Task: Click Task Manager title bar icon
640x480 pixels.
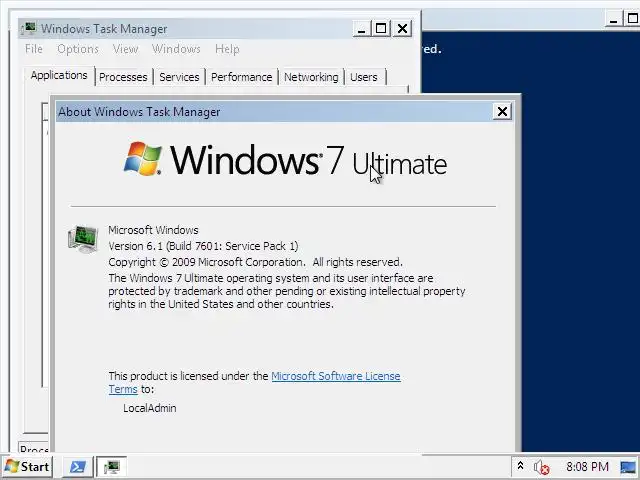Action: [x=29, y=28]
